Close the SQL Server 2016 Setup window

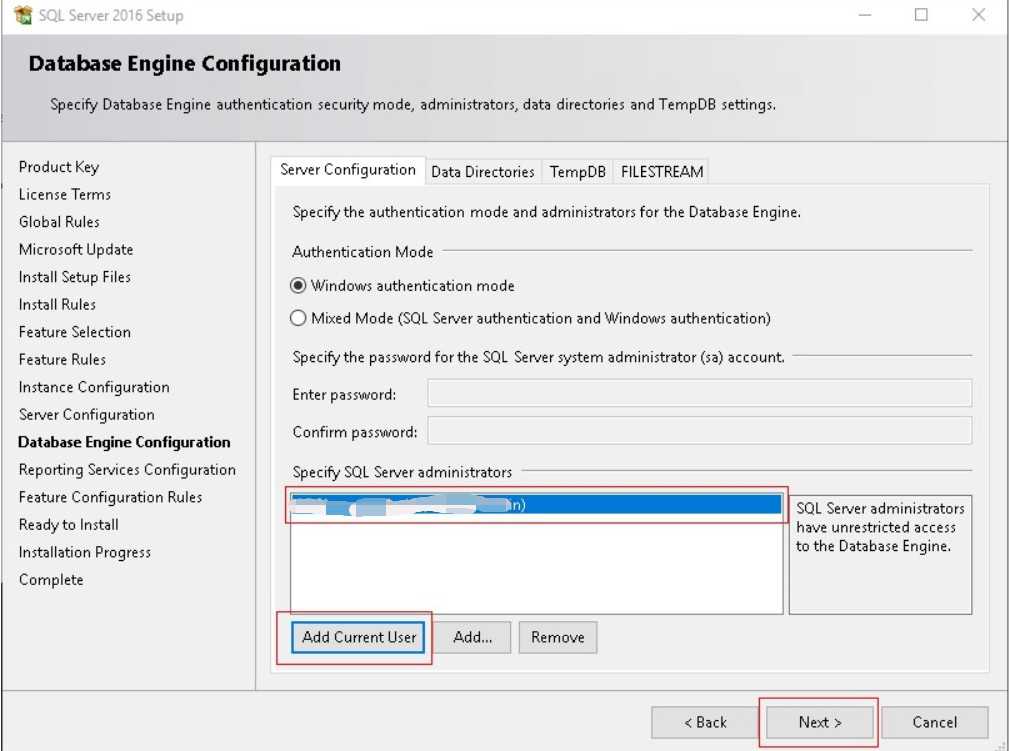978,15
